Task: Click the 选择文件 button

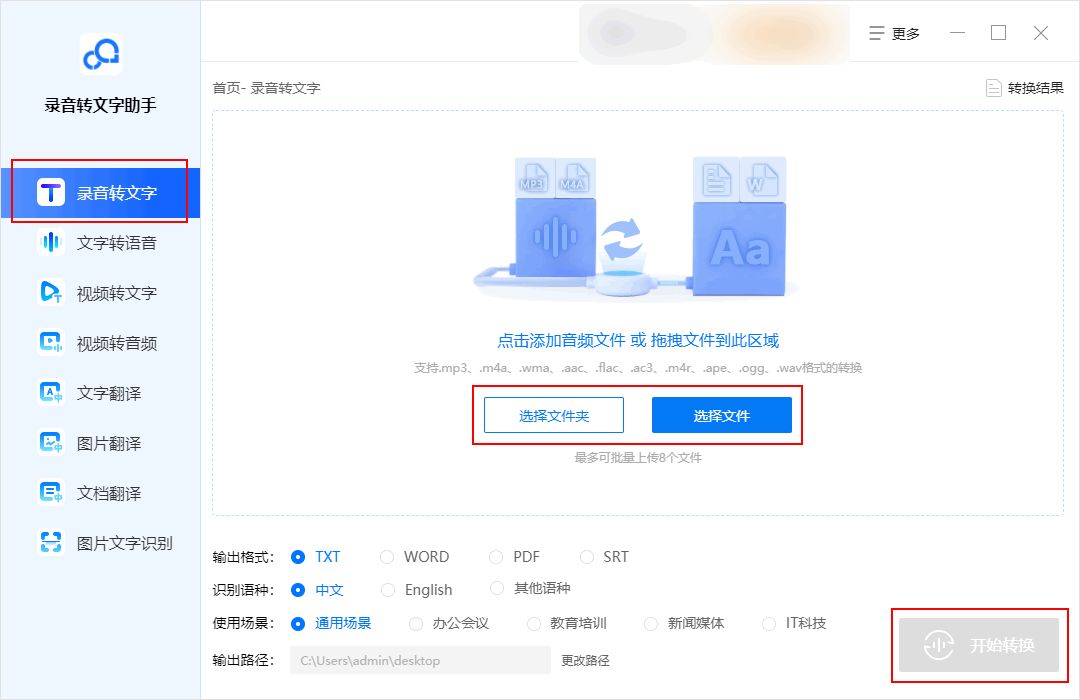Action: tap(722, 415)
